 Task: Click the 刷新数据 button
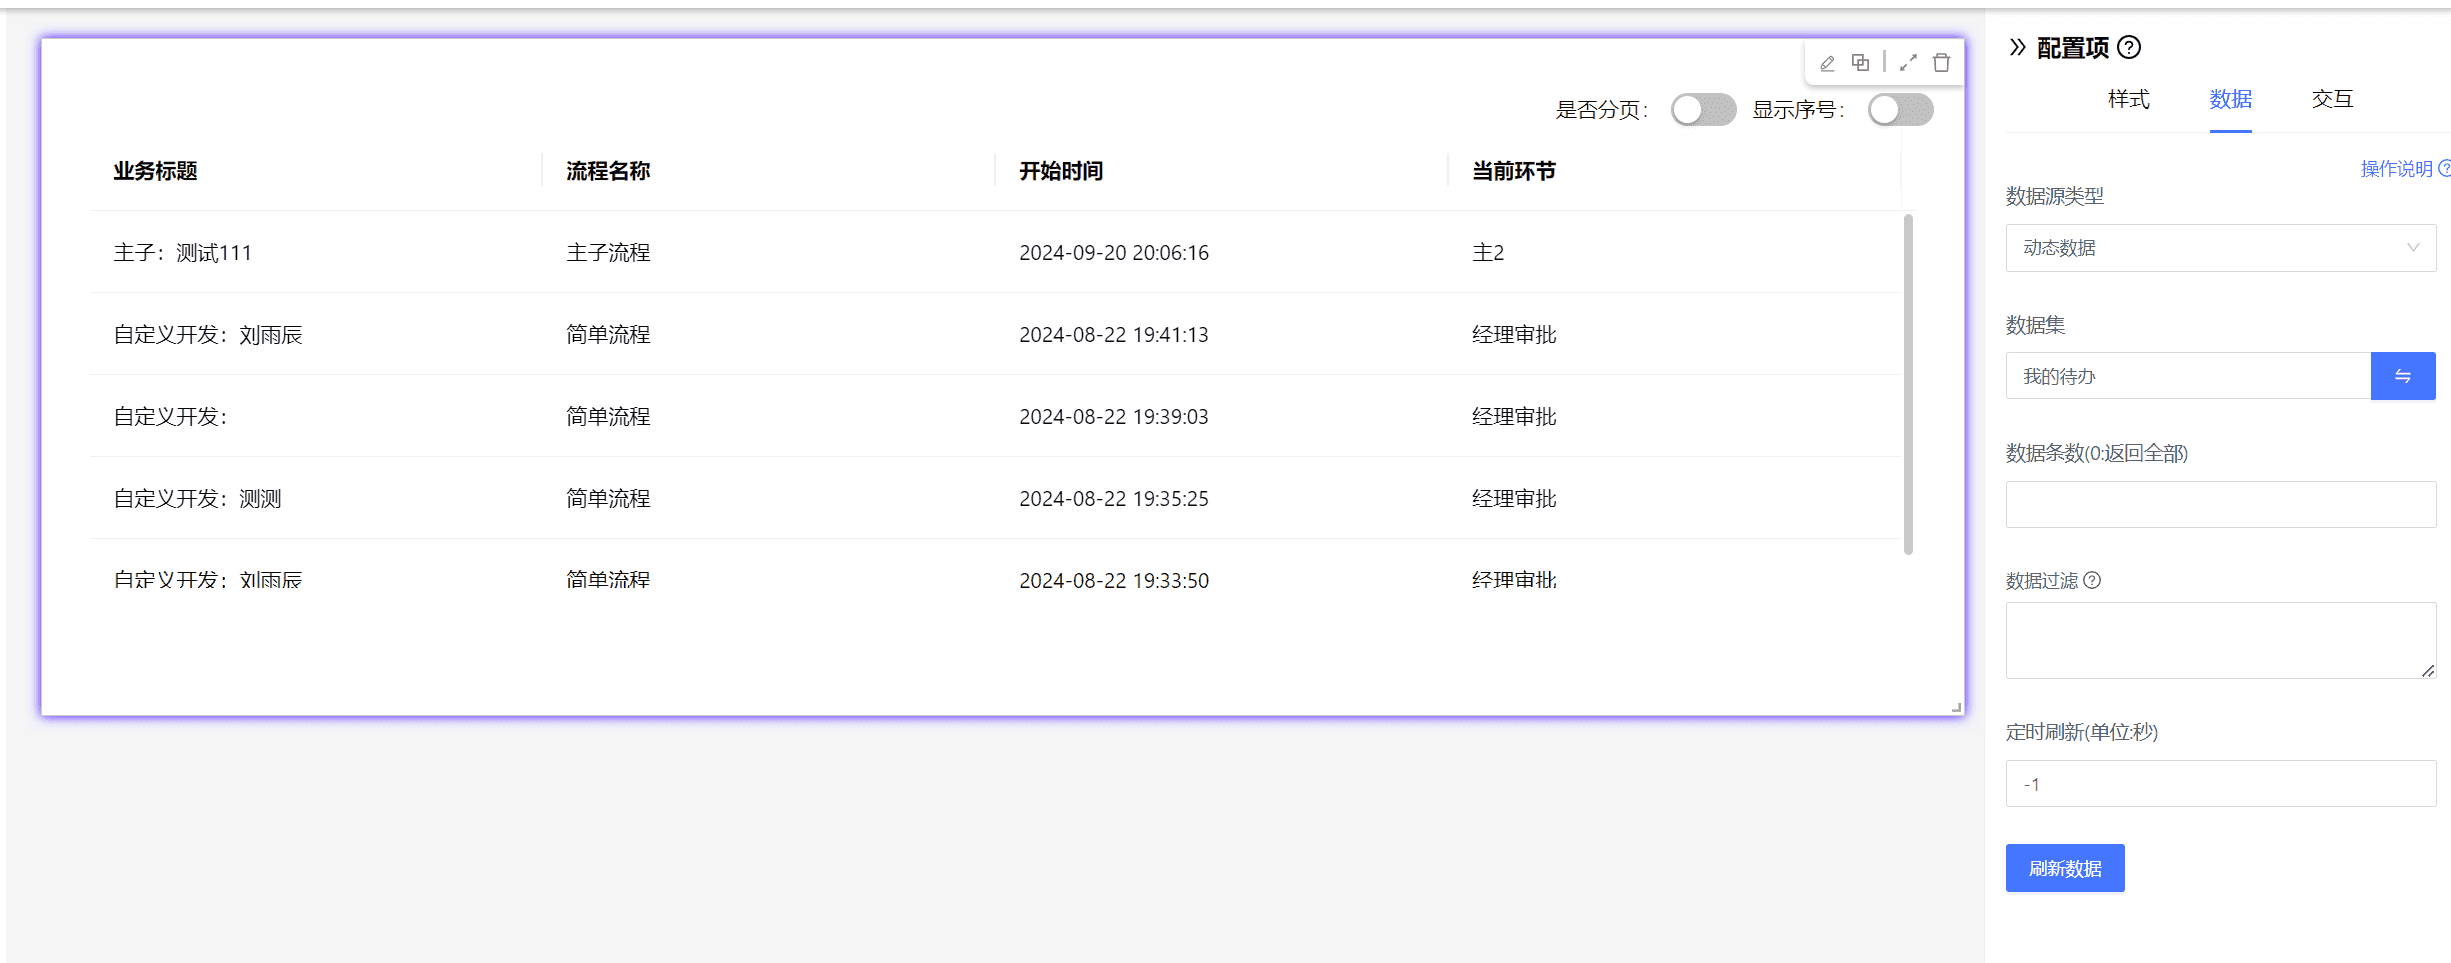pos(2064,868)
